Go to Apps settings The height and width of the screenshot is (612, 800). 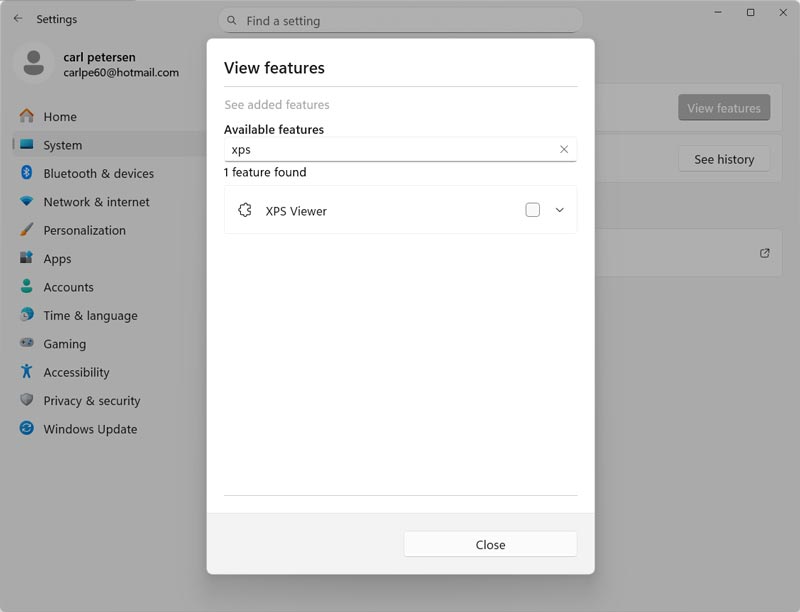tap(57, 259)
